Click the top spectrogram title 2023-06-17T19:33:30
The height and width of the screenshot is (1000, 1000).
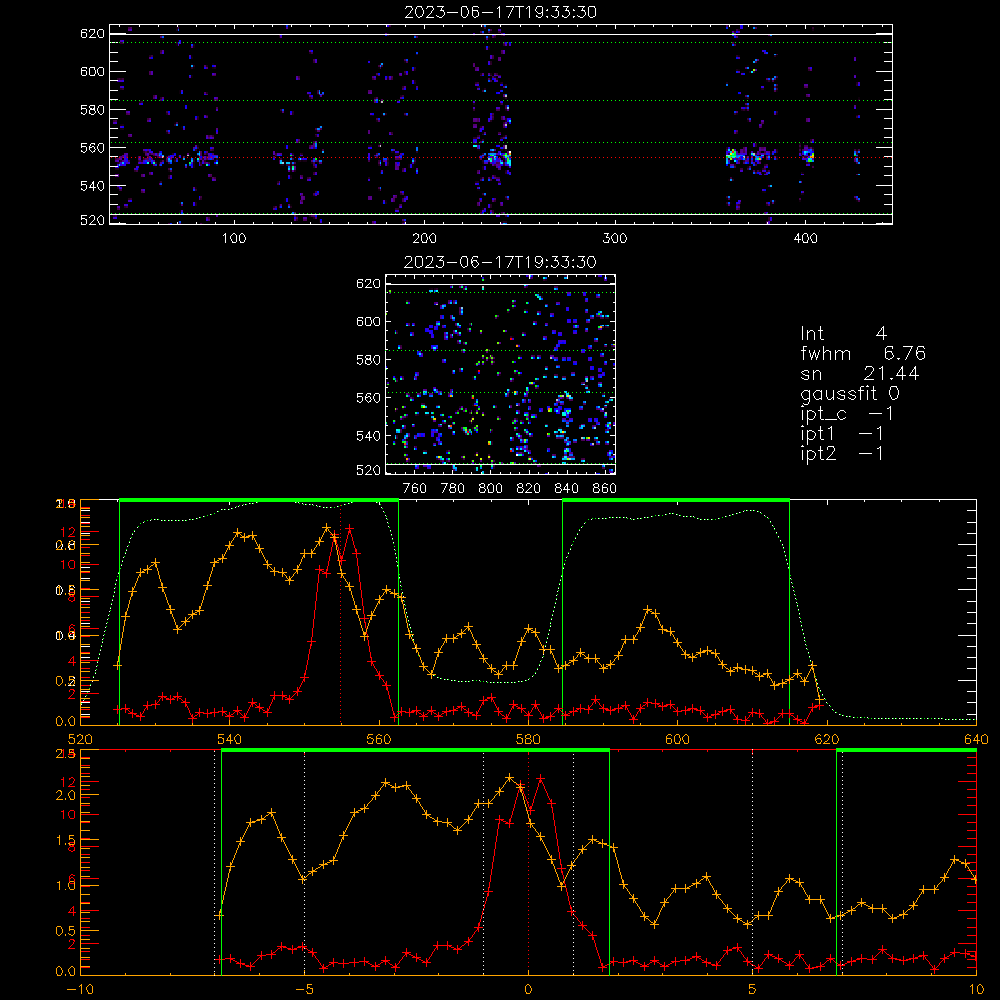(x=500, y=12)
